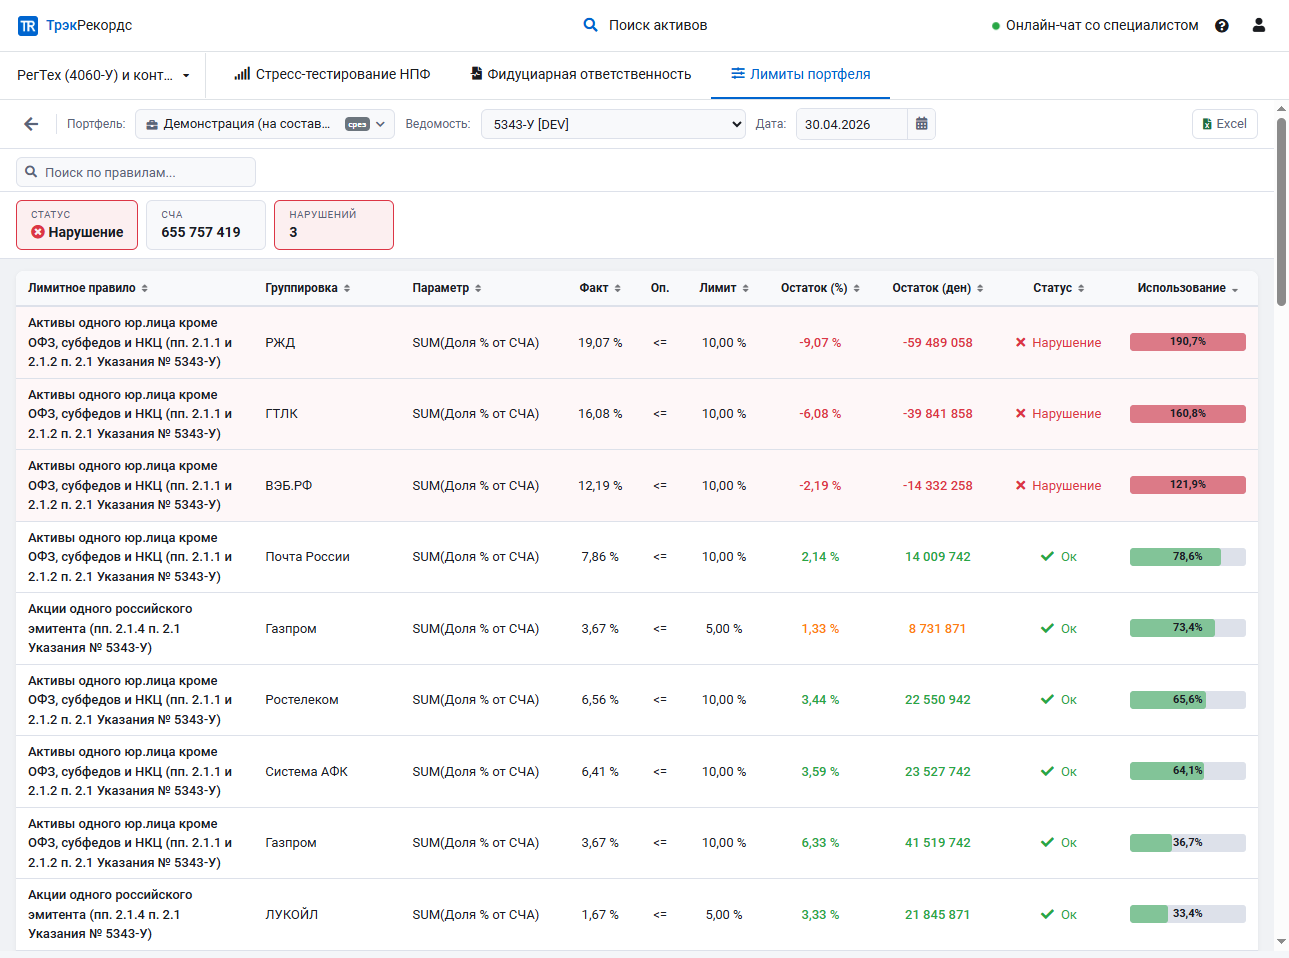Sort by Лимитное правило column
This screenshot has height=958, width=1289.
[88, 288]
